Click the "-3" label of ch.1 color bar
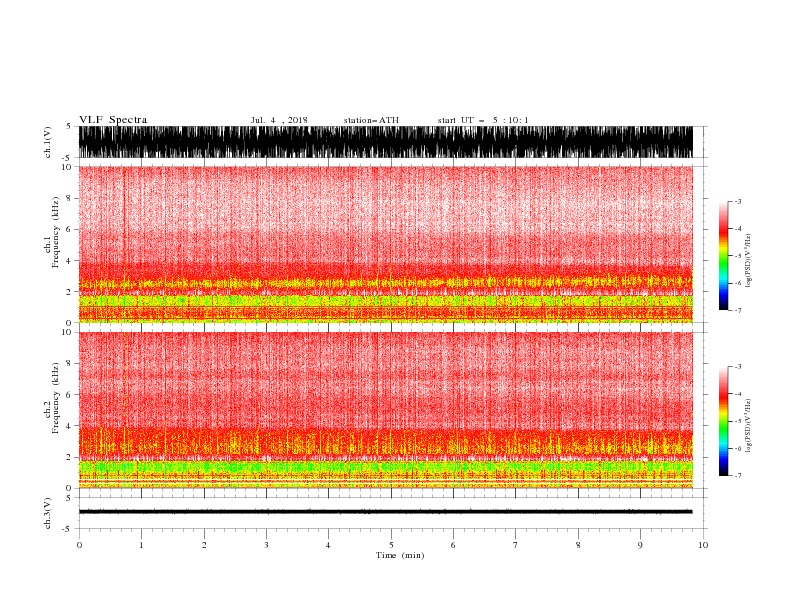 (738, 201)
